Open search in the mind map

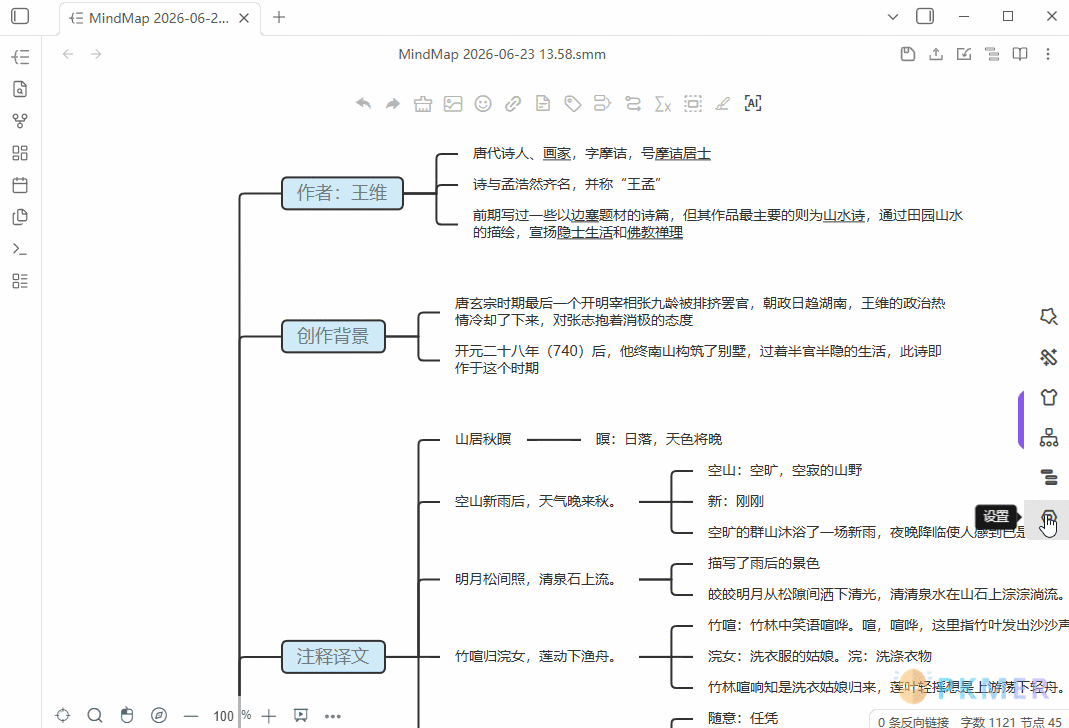[x=95, y=715]
